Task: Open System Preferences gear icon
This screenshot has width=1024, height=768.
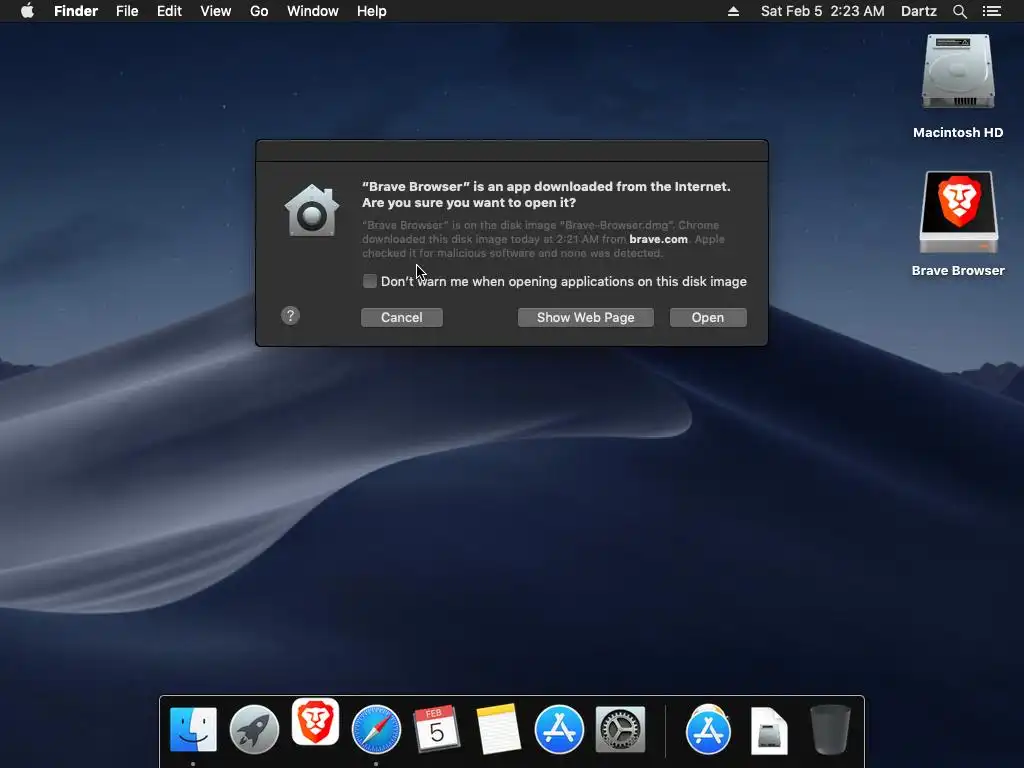Action: 620,729
